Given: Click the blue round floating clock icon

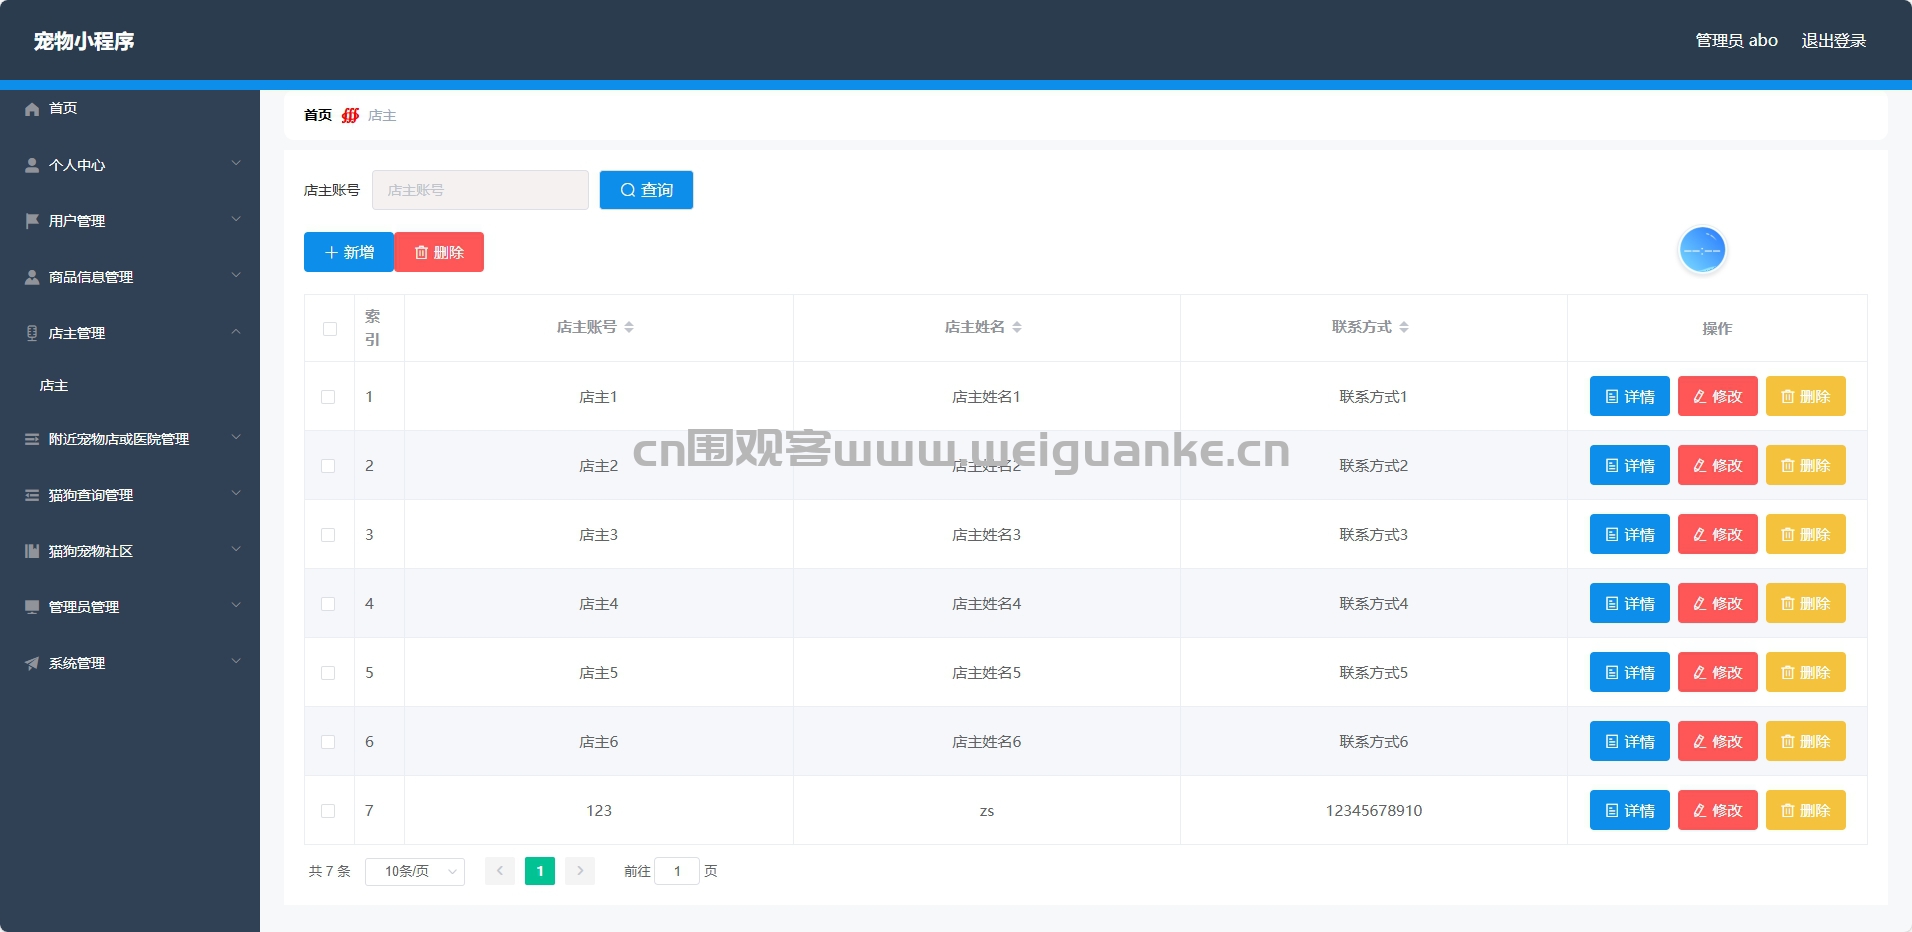Looking at the screenshot, I should (x=1702, y=250).
